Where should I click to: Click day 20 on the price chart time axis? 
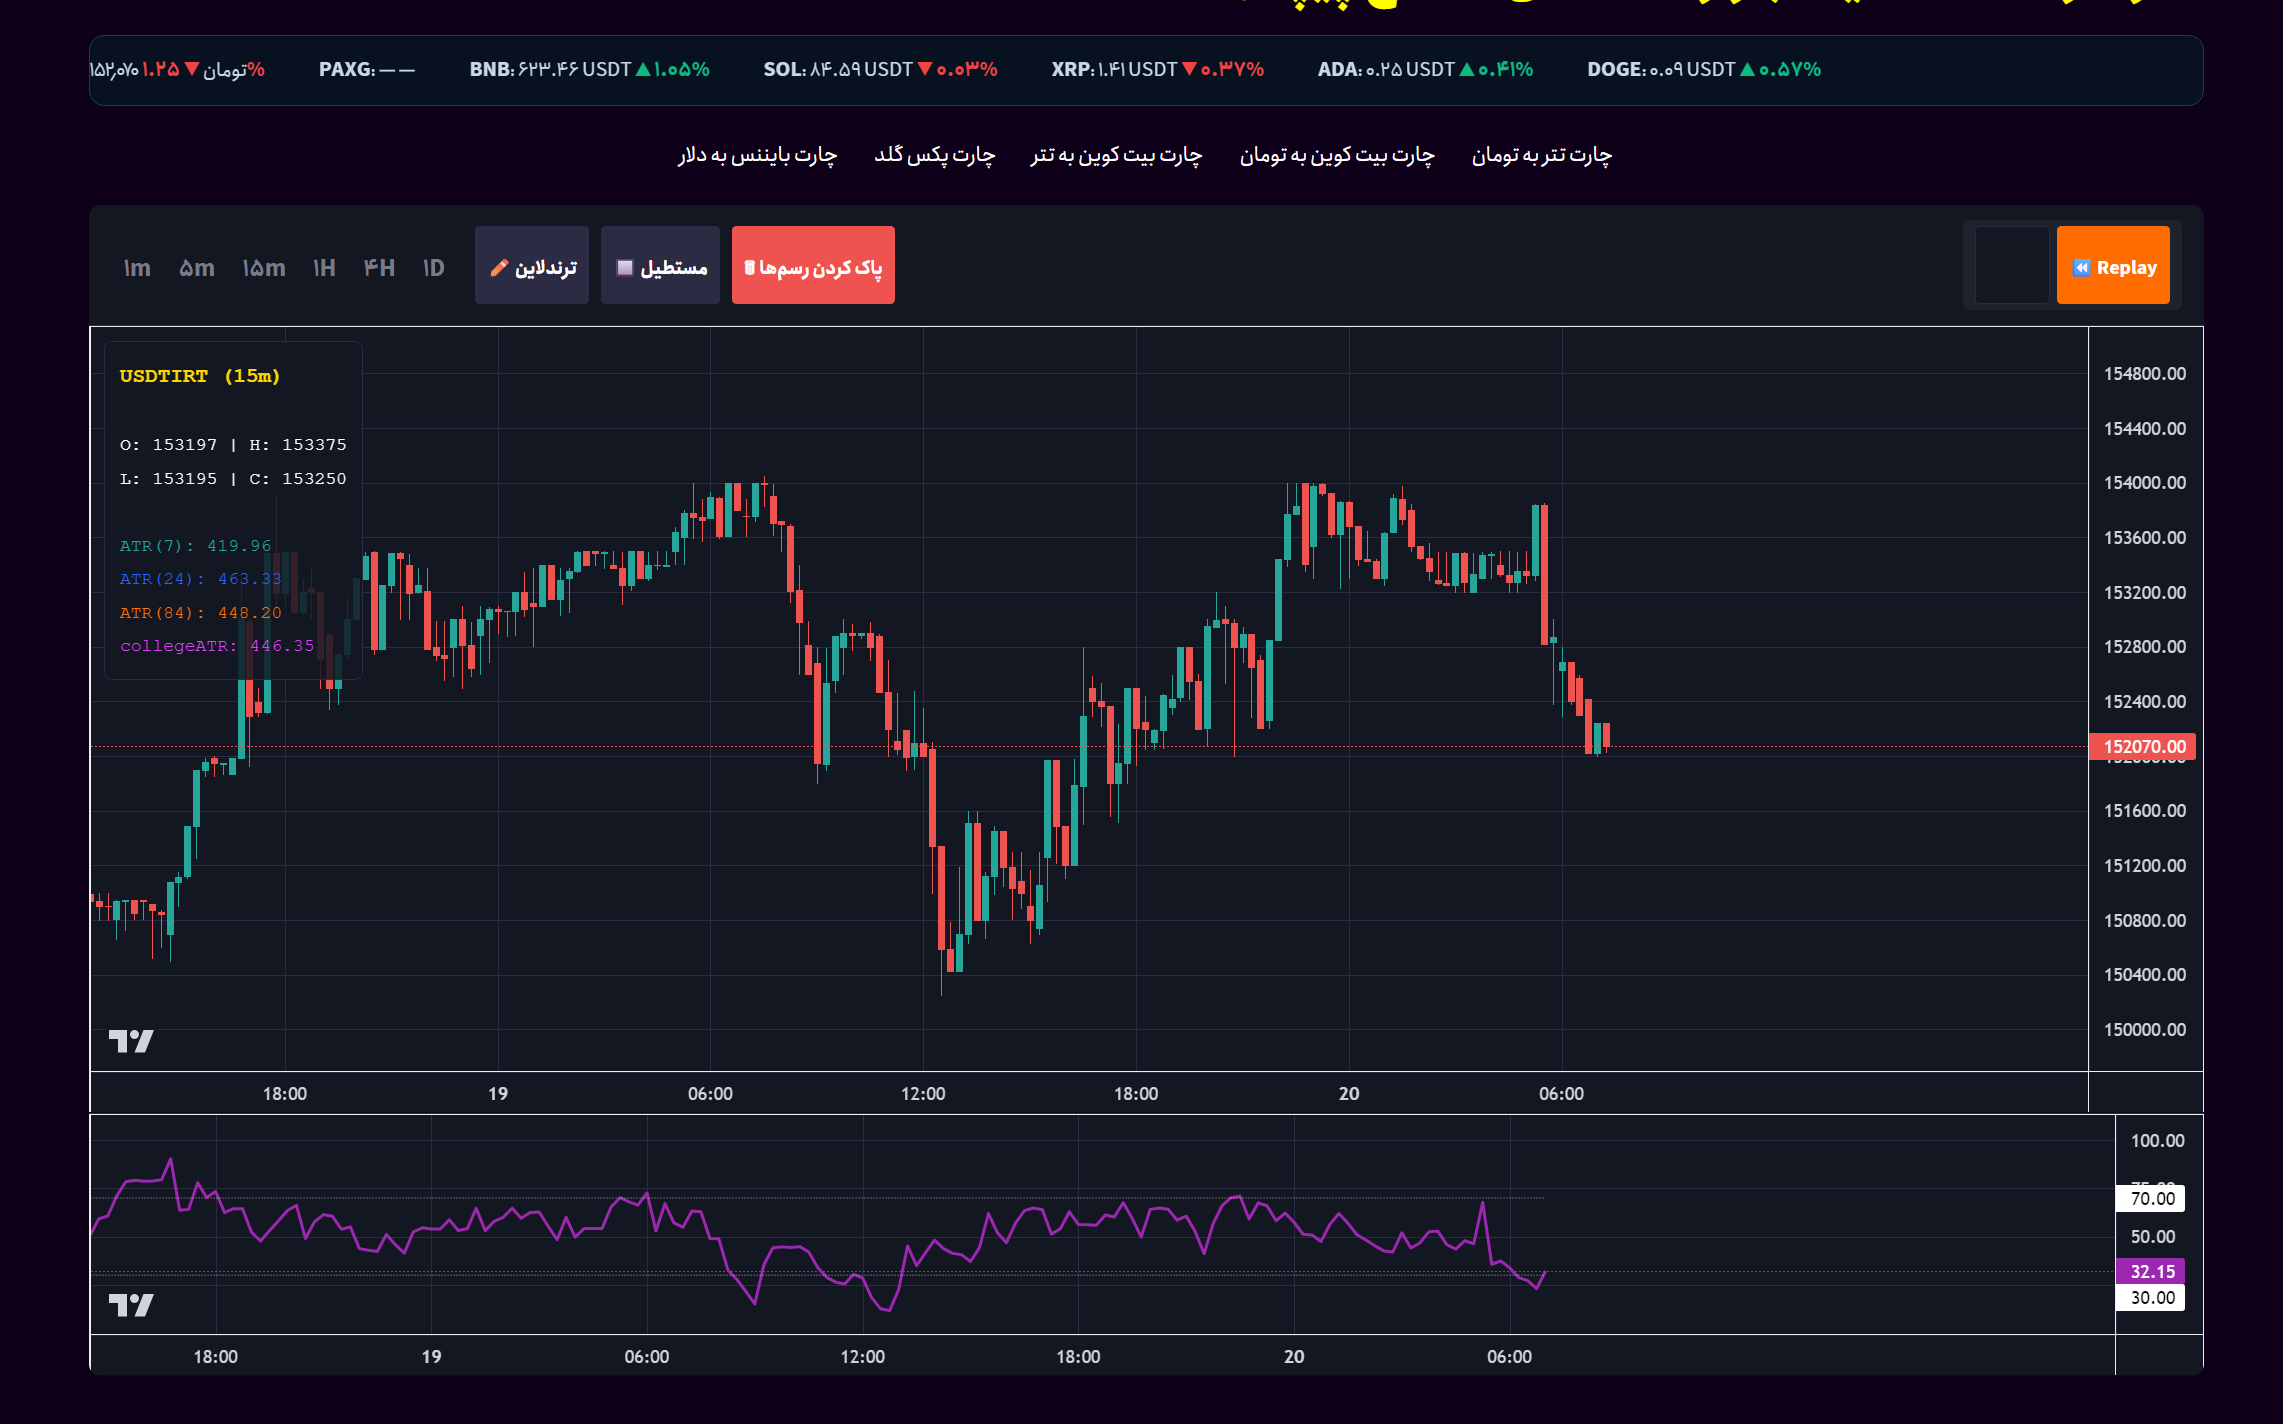click(1349, 1094)
